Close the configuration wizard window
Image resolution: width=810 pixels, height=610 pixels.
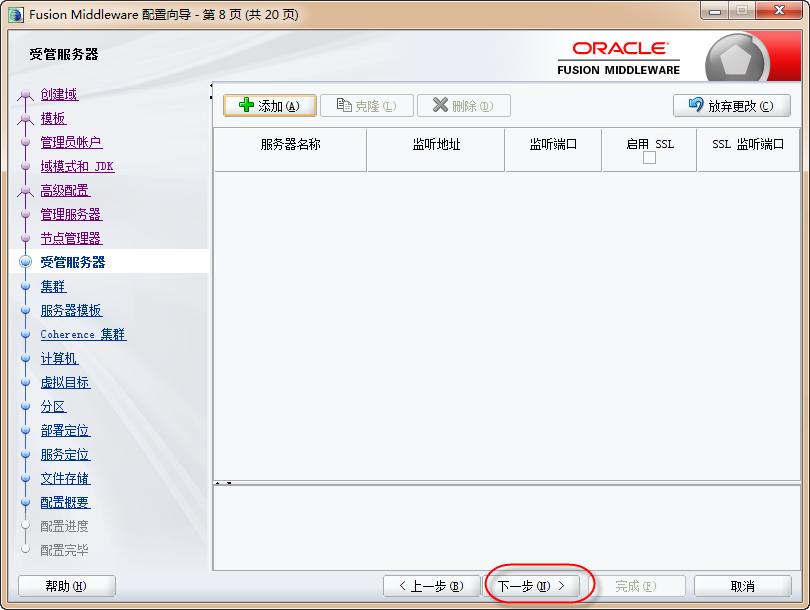pyautogui.click(x=780, y=11)
